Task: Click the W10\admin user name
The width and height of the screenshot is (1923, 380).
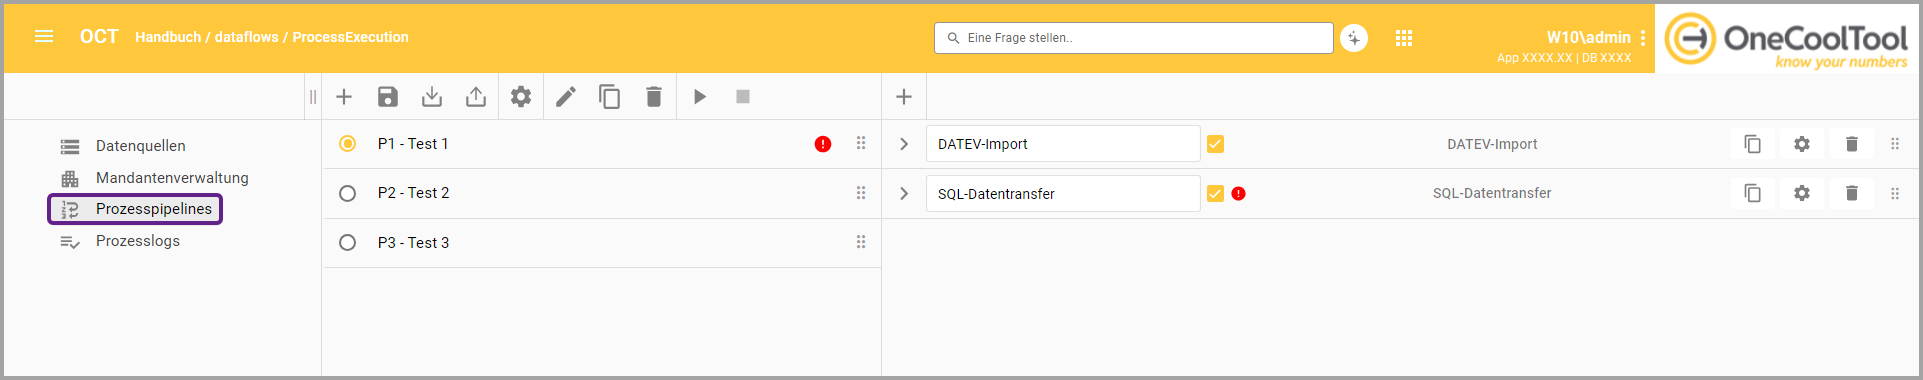Action: click(x=1588, y=37)
